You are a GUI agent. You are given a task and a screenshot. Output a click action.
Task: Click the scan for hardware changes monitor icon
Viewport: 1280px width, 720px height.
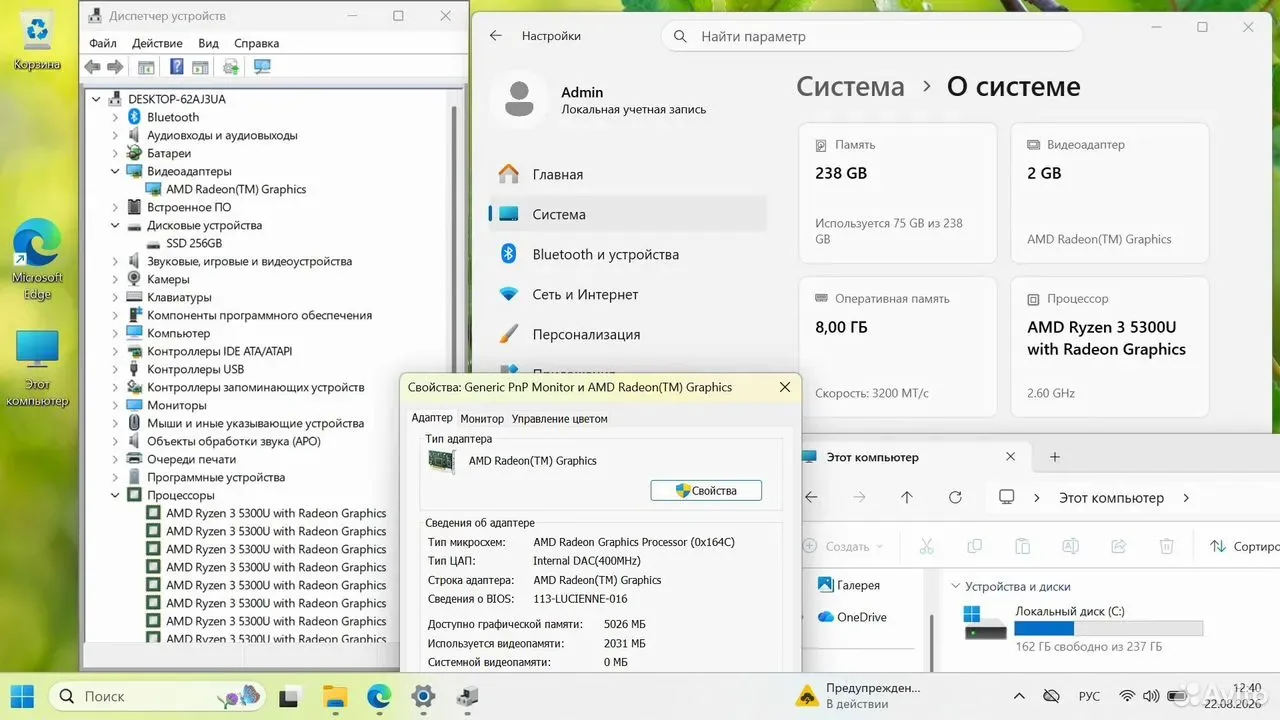click(262, 67)
